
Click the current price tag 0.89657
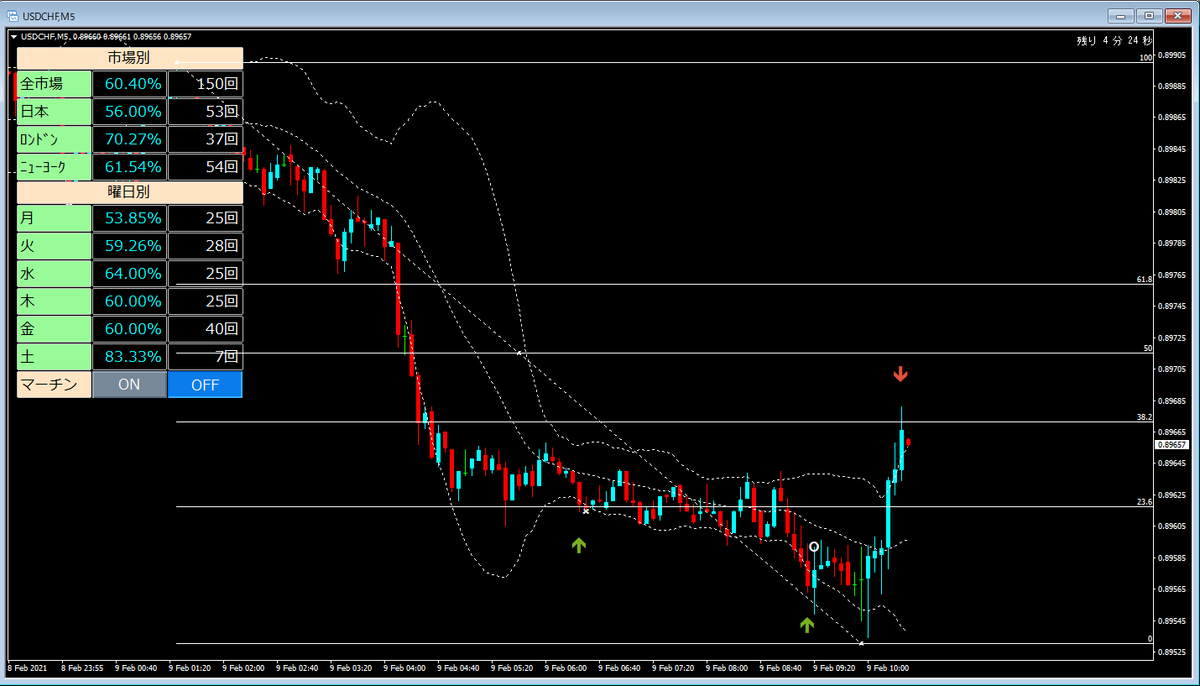[1172, 444]
